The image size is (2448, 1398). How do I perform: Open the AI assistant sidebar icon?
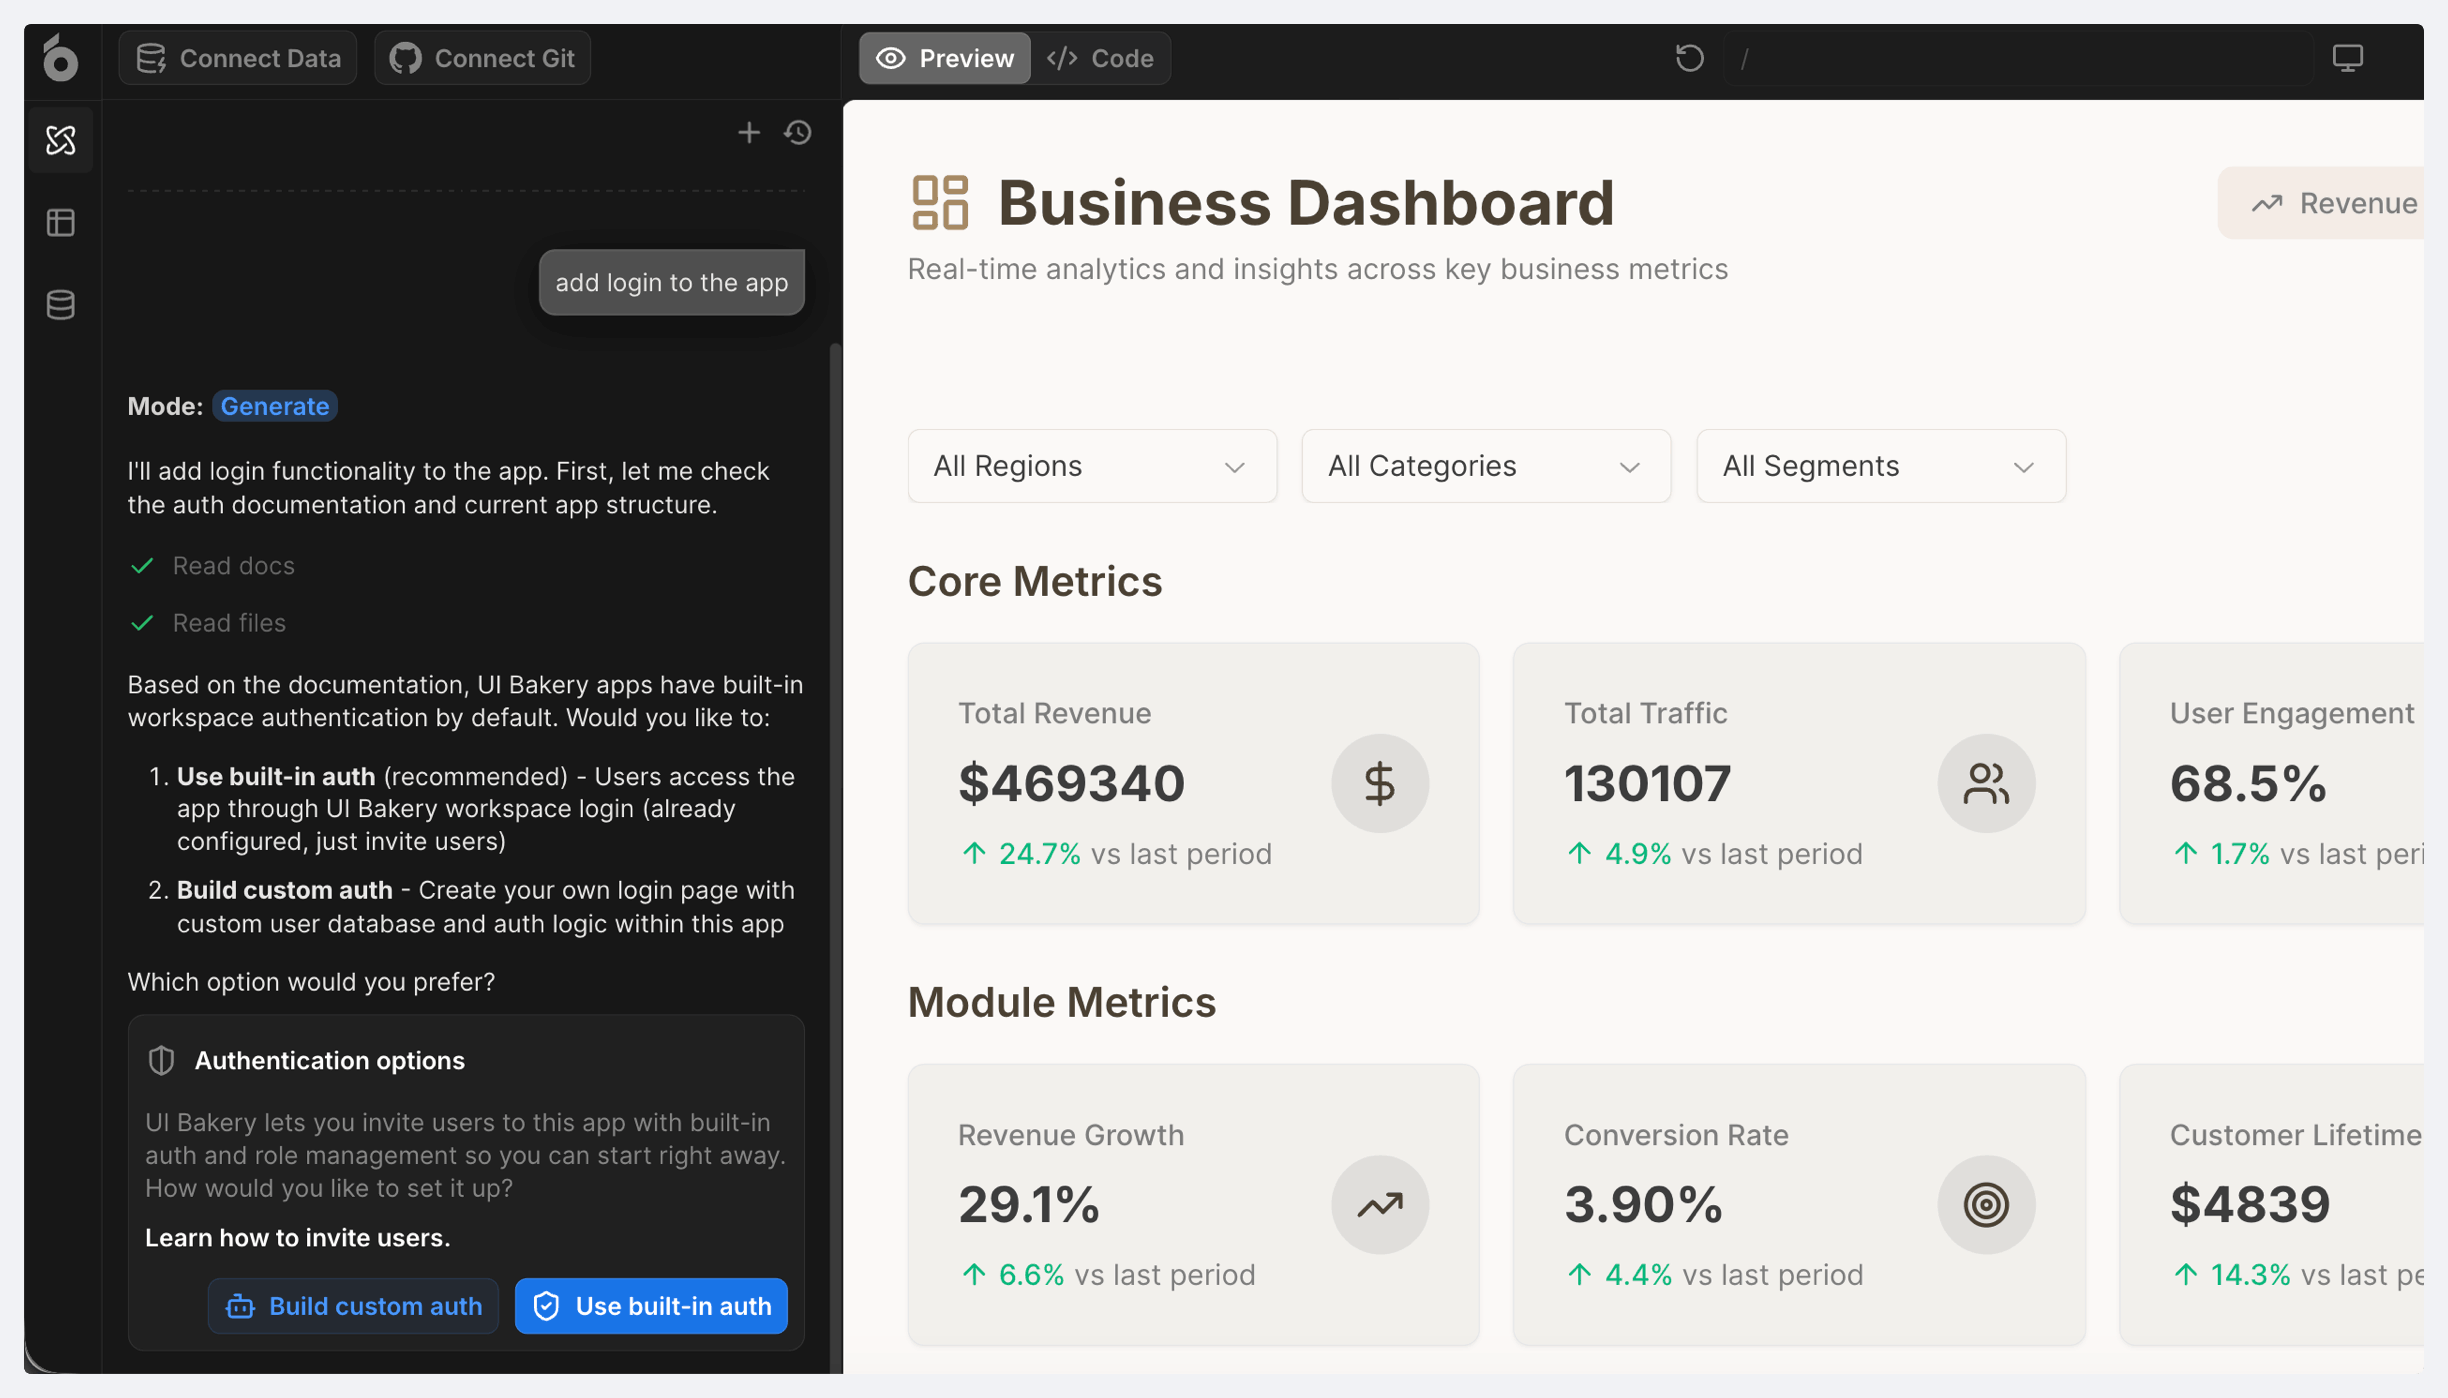click(61, 140)
